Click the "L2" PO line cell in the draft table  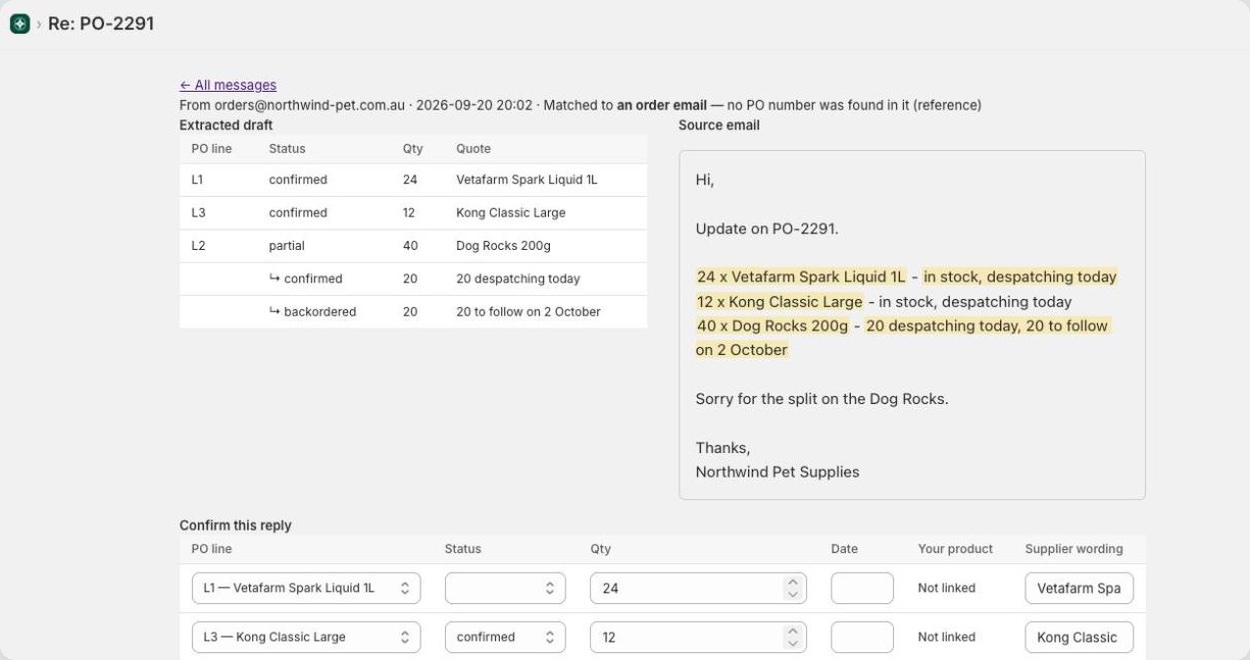(198, 246)
